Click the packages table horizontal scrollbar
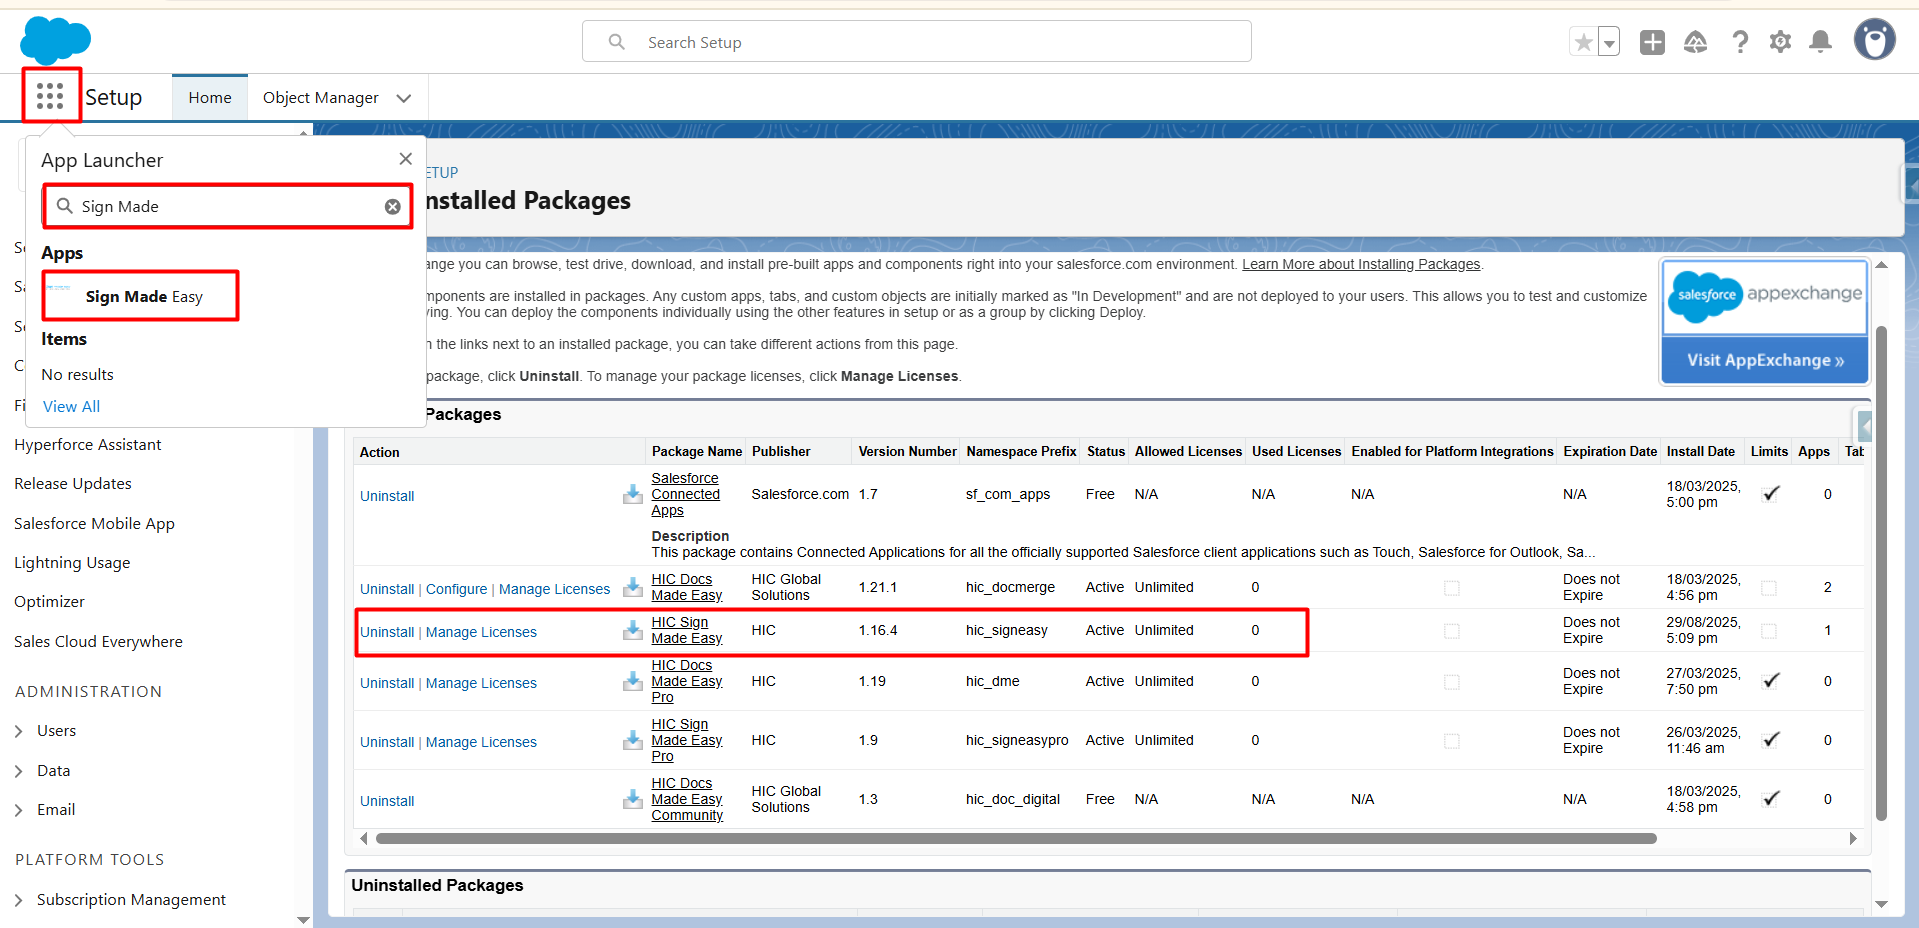The width and height of the screenshot is (1919, 928). (1015, 838)
